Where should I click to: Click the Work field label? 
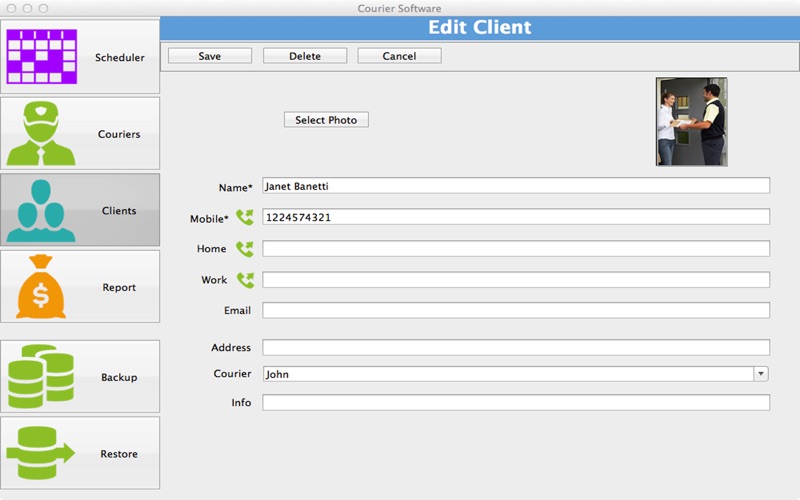coord(214,280)
